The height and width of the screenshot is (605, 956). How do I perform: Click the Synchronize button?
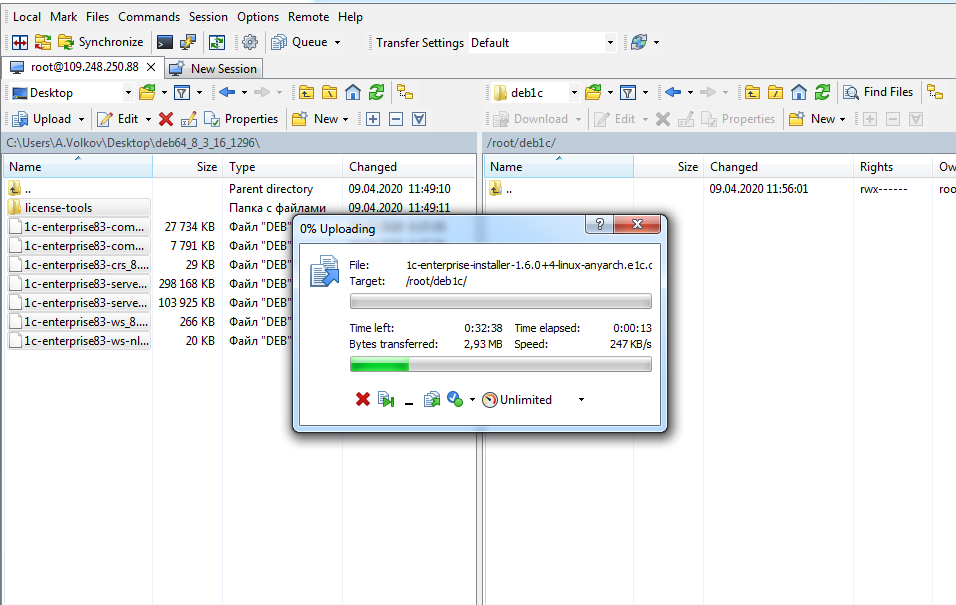click(100, 42)
